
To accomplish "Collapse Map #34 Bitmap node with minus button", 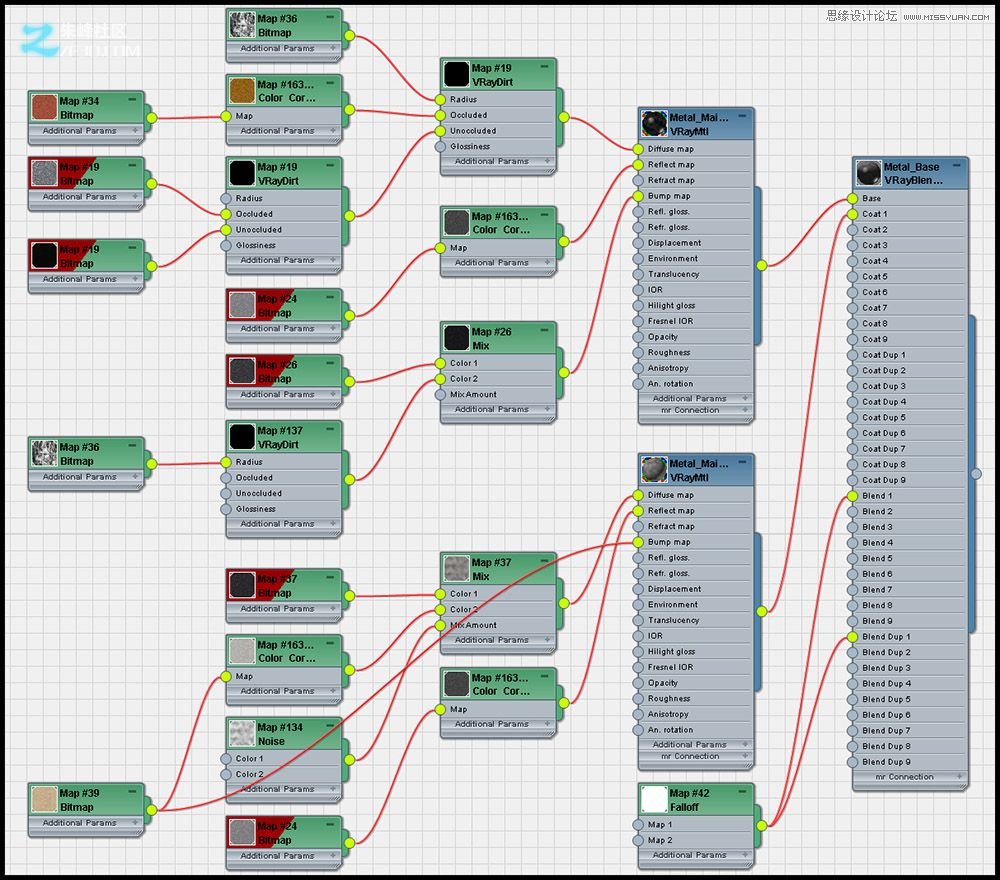I will click(132, 99).
